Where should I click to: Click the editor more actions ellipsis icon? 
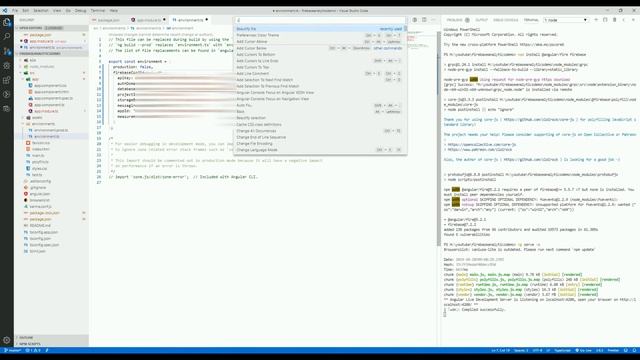point(433,20)
